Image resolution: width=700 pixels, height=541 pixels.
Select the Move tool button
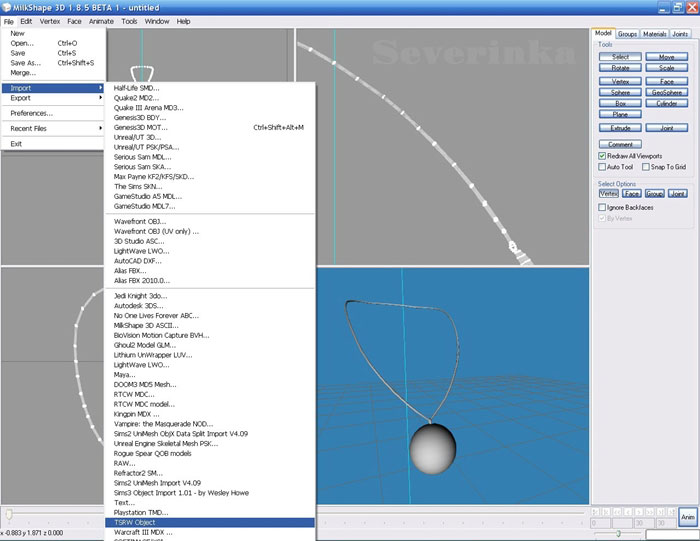(666, 57)
